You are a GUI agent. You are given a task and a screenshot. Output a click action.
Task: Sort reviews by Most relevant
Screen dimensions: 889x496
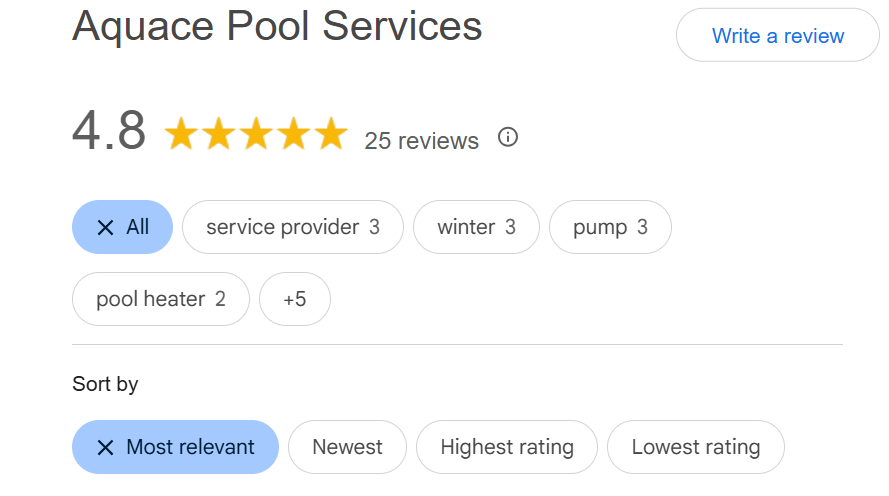175,447
